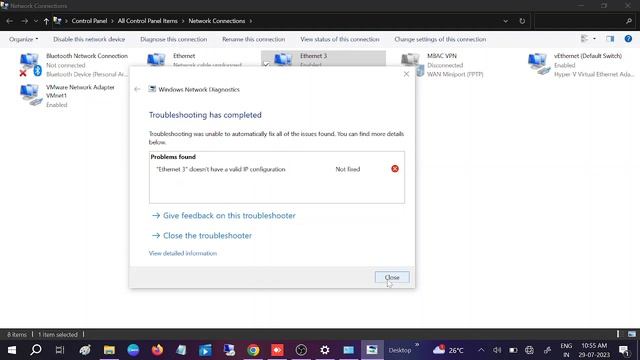Expand the chevron after Control Panel breadcrumb
The width and height of the screenshot is (640, 360).
pyautogui.click(x=112, y=21)
